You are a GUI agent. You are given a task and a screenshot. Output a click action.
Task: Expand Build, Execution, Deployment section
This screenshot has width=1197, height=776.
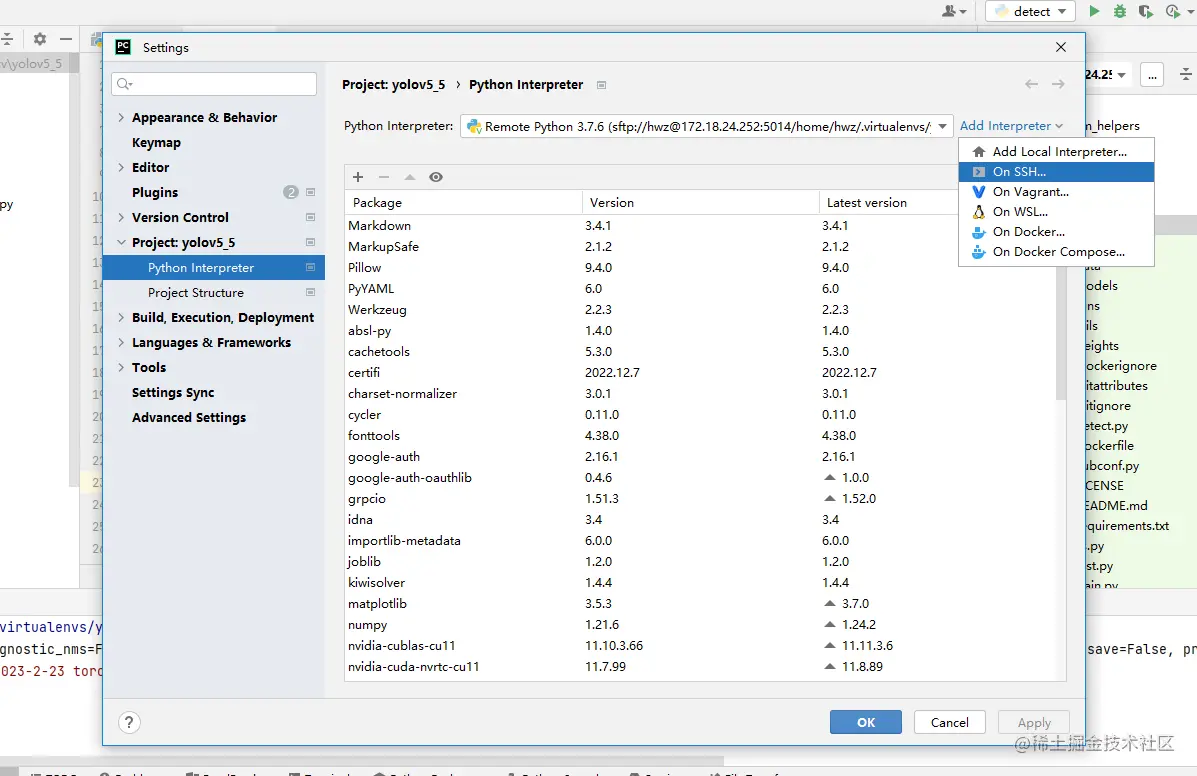(121, 317)
